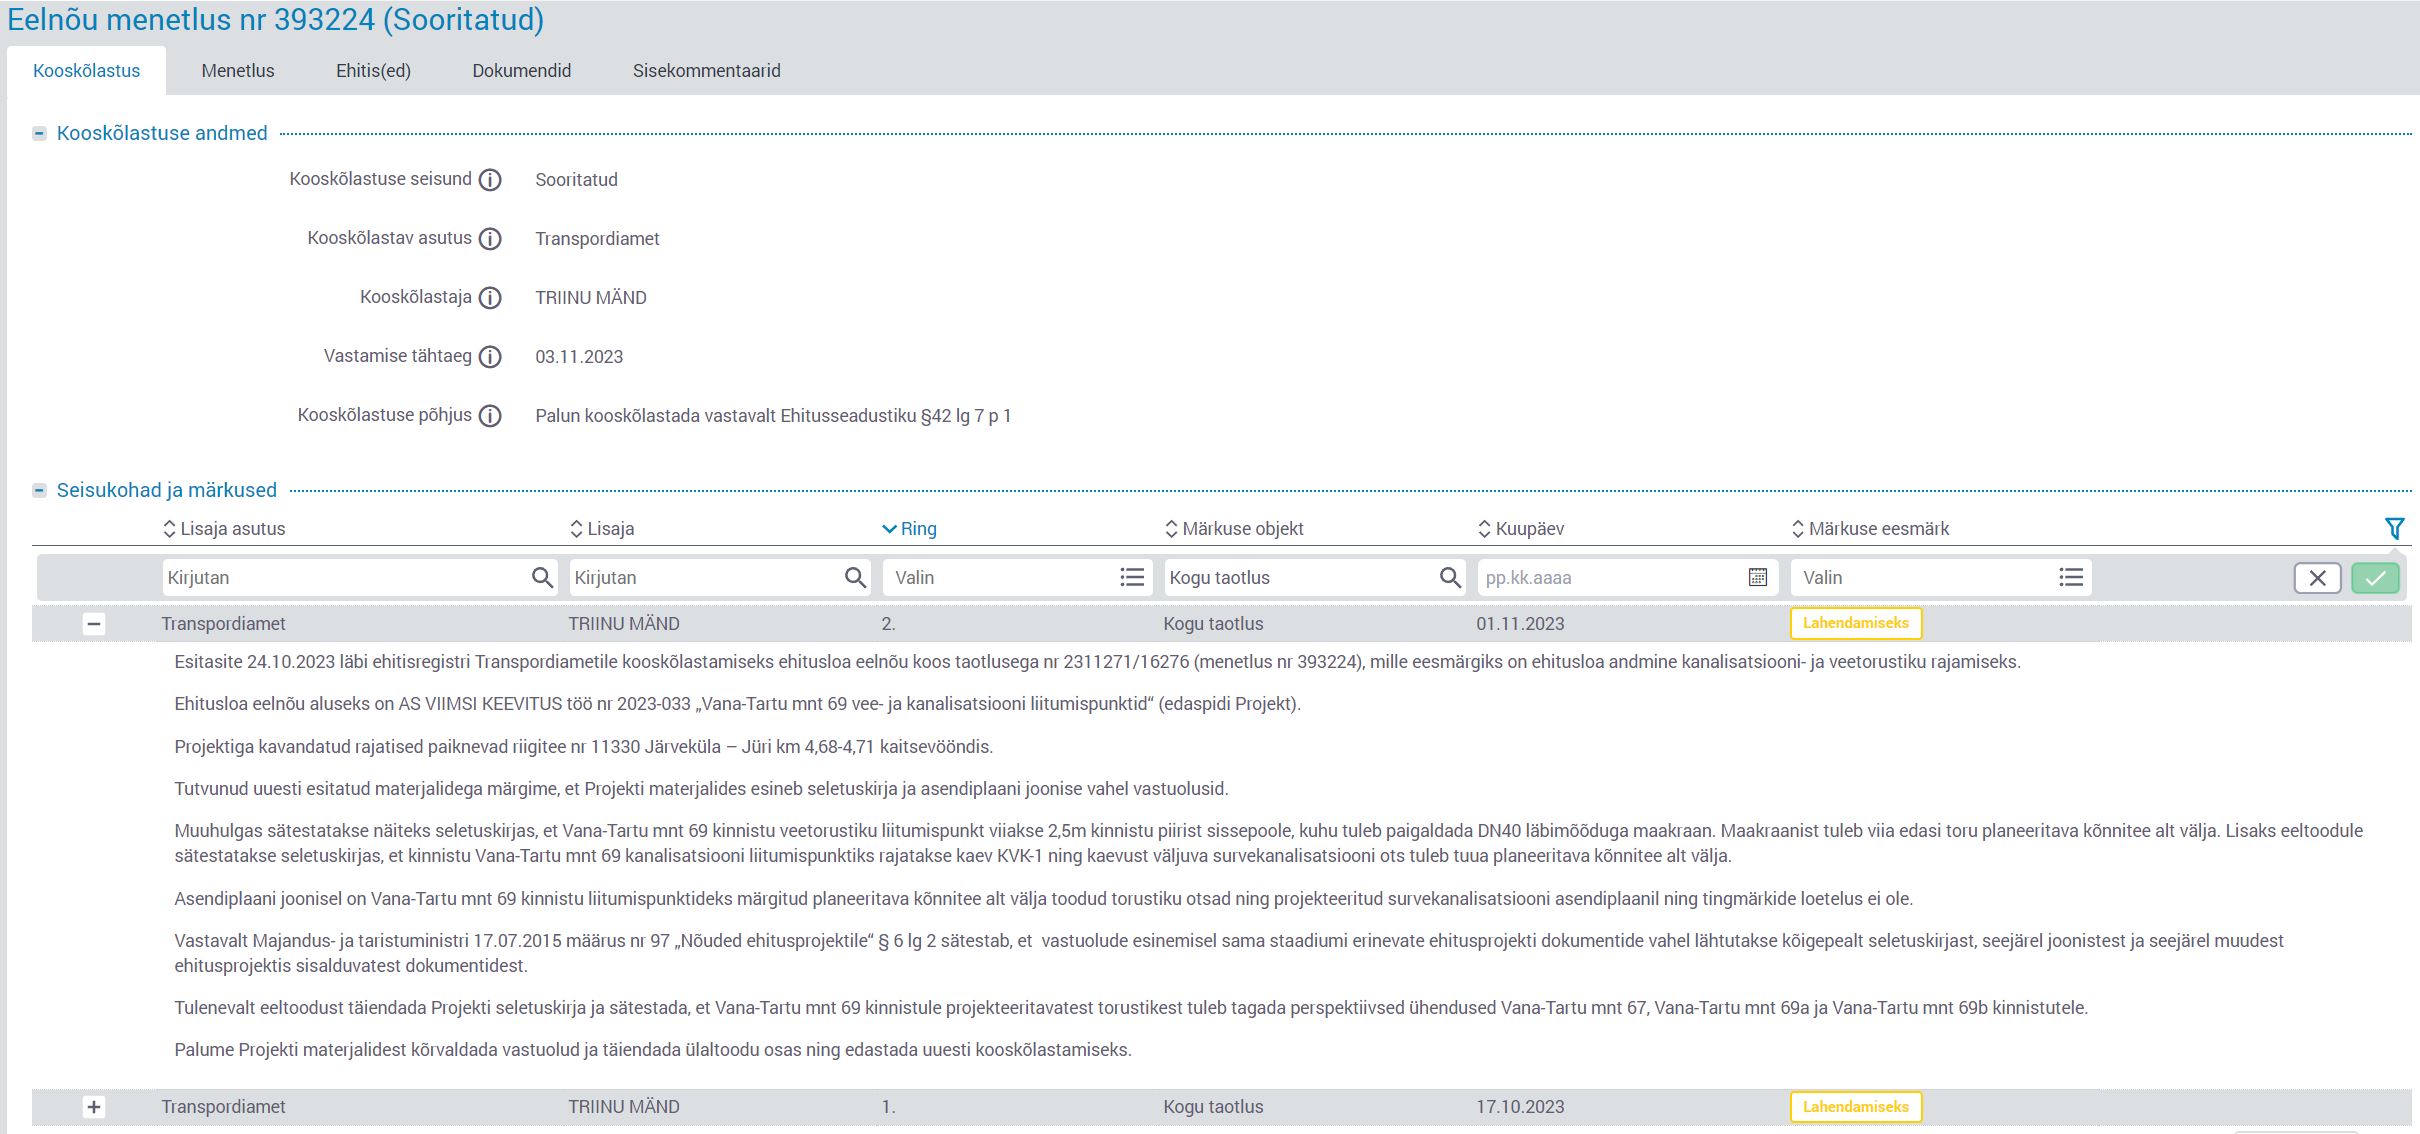2420x1134 pixels.
Task: Click info icon next to Kooskõlastaja
Action: [490, 298]
